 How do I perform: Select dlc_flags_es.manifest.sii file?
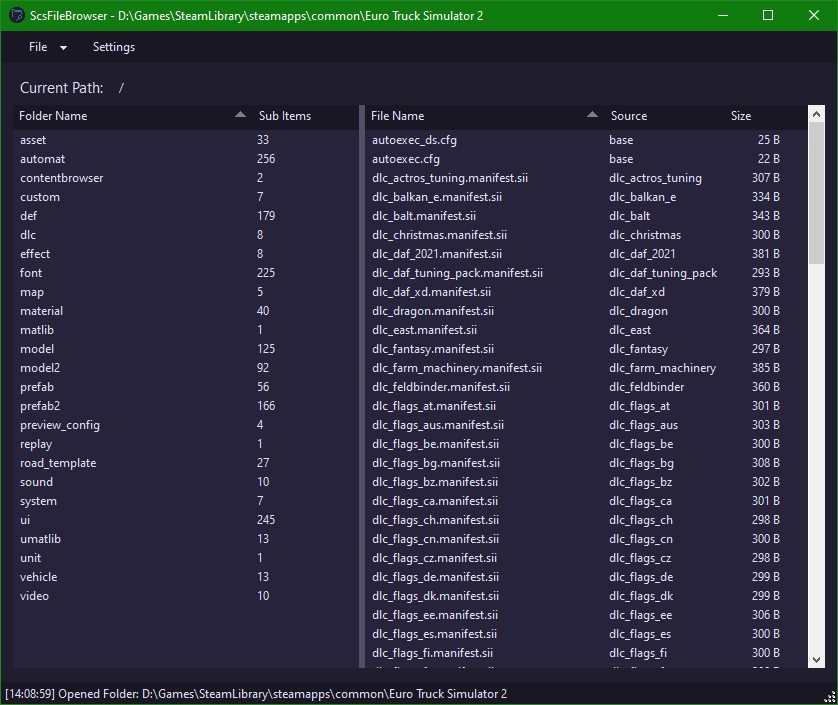587,634
